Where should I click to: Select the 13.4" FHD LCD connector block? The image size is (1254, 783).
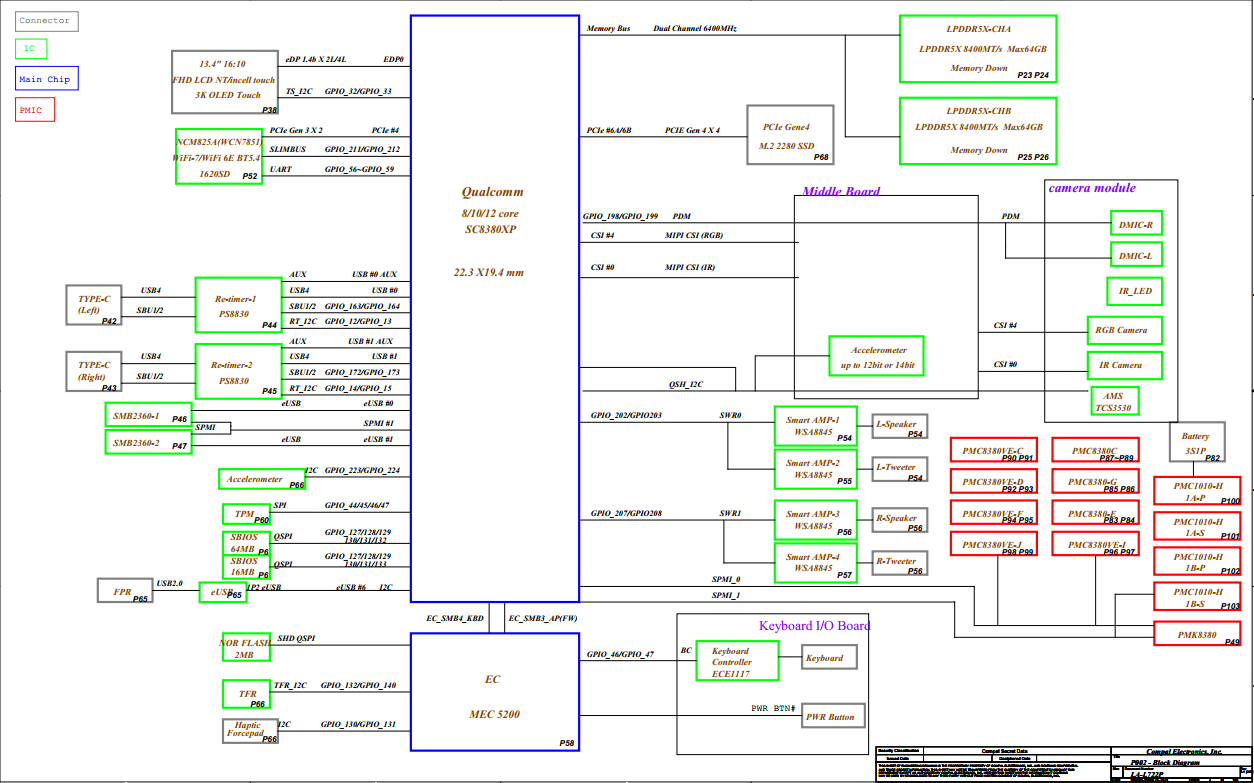225,81
